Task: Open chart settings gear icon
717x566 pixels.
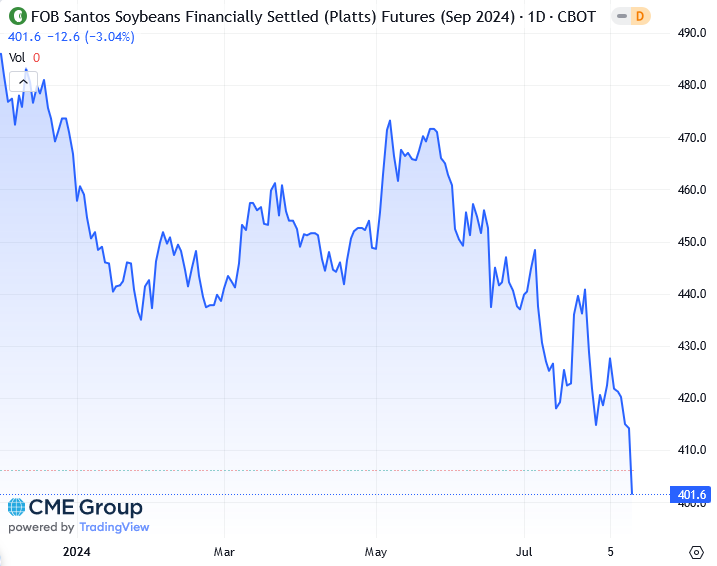Action: pos(697,552)
